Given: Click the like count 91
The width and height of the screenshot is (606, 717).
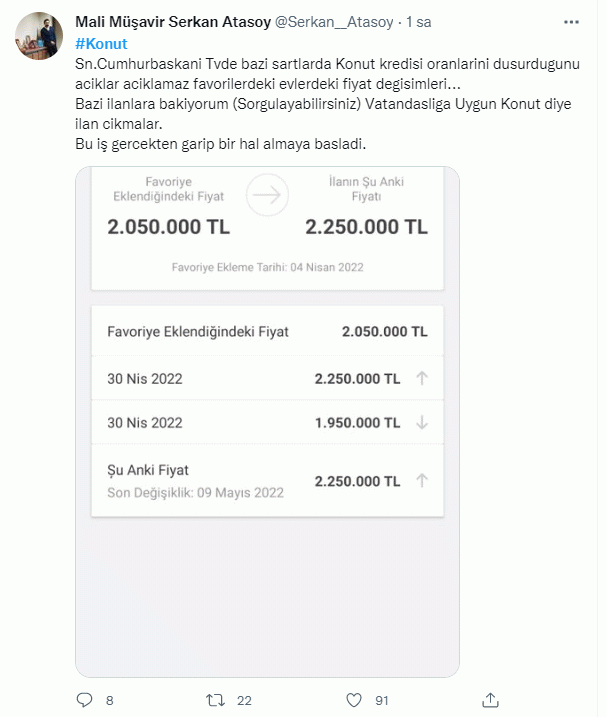Looking at the screenshot, I should (381, 700).
